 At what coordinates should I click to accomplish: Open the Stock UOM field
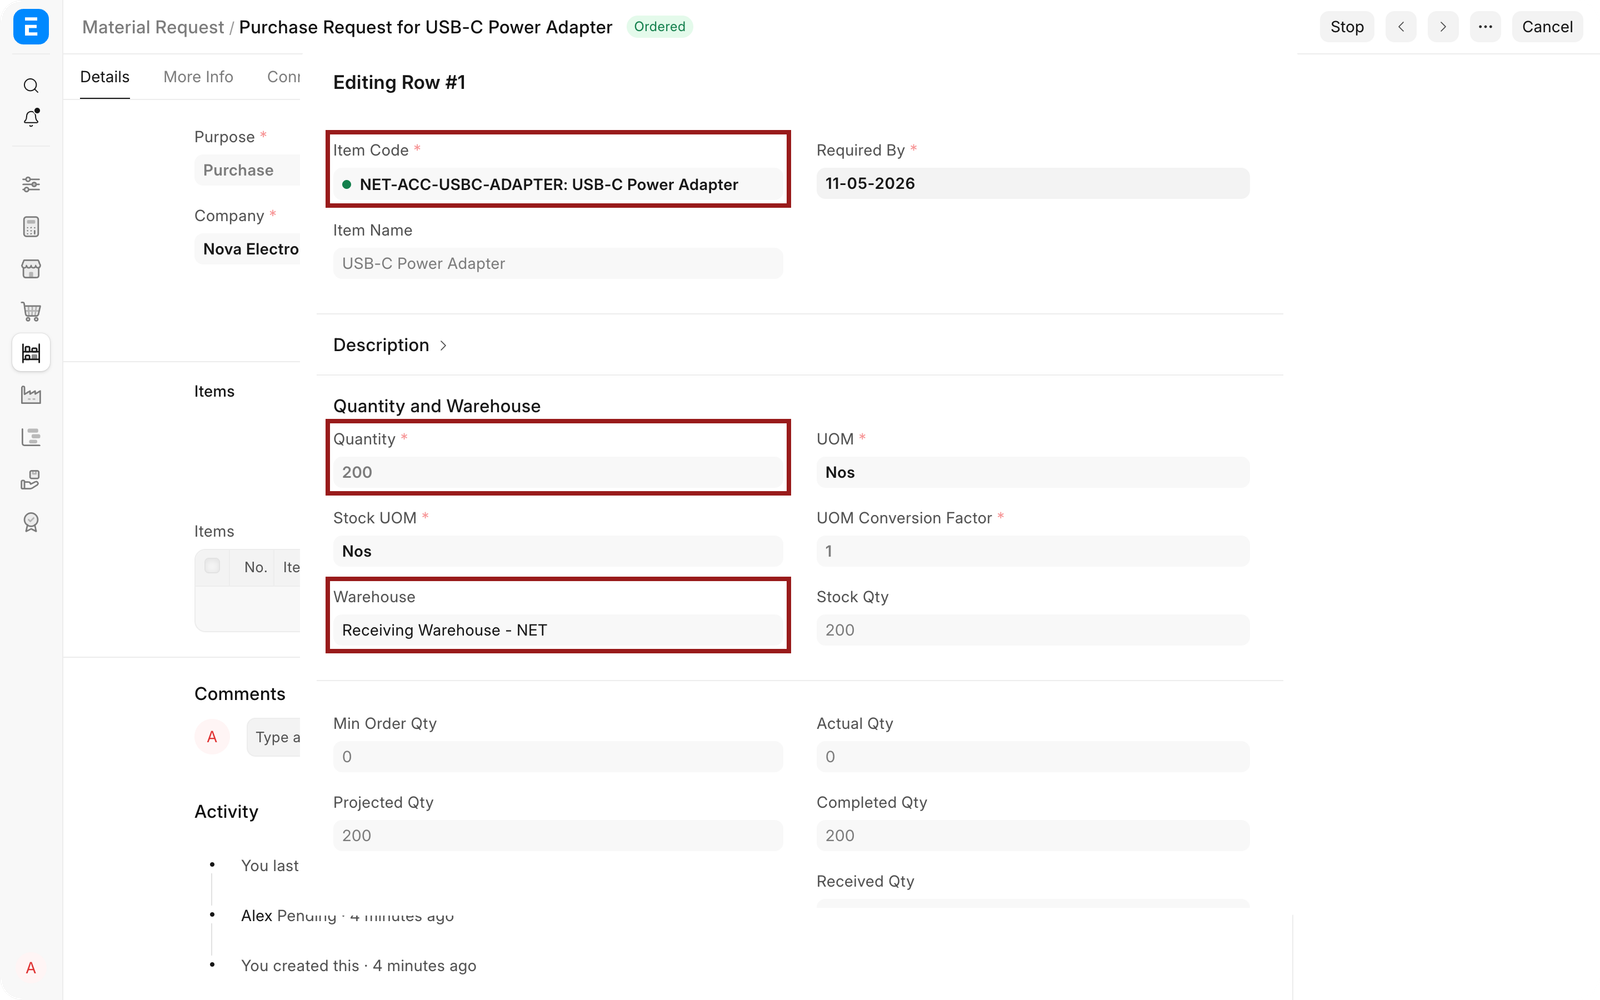558,551
